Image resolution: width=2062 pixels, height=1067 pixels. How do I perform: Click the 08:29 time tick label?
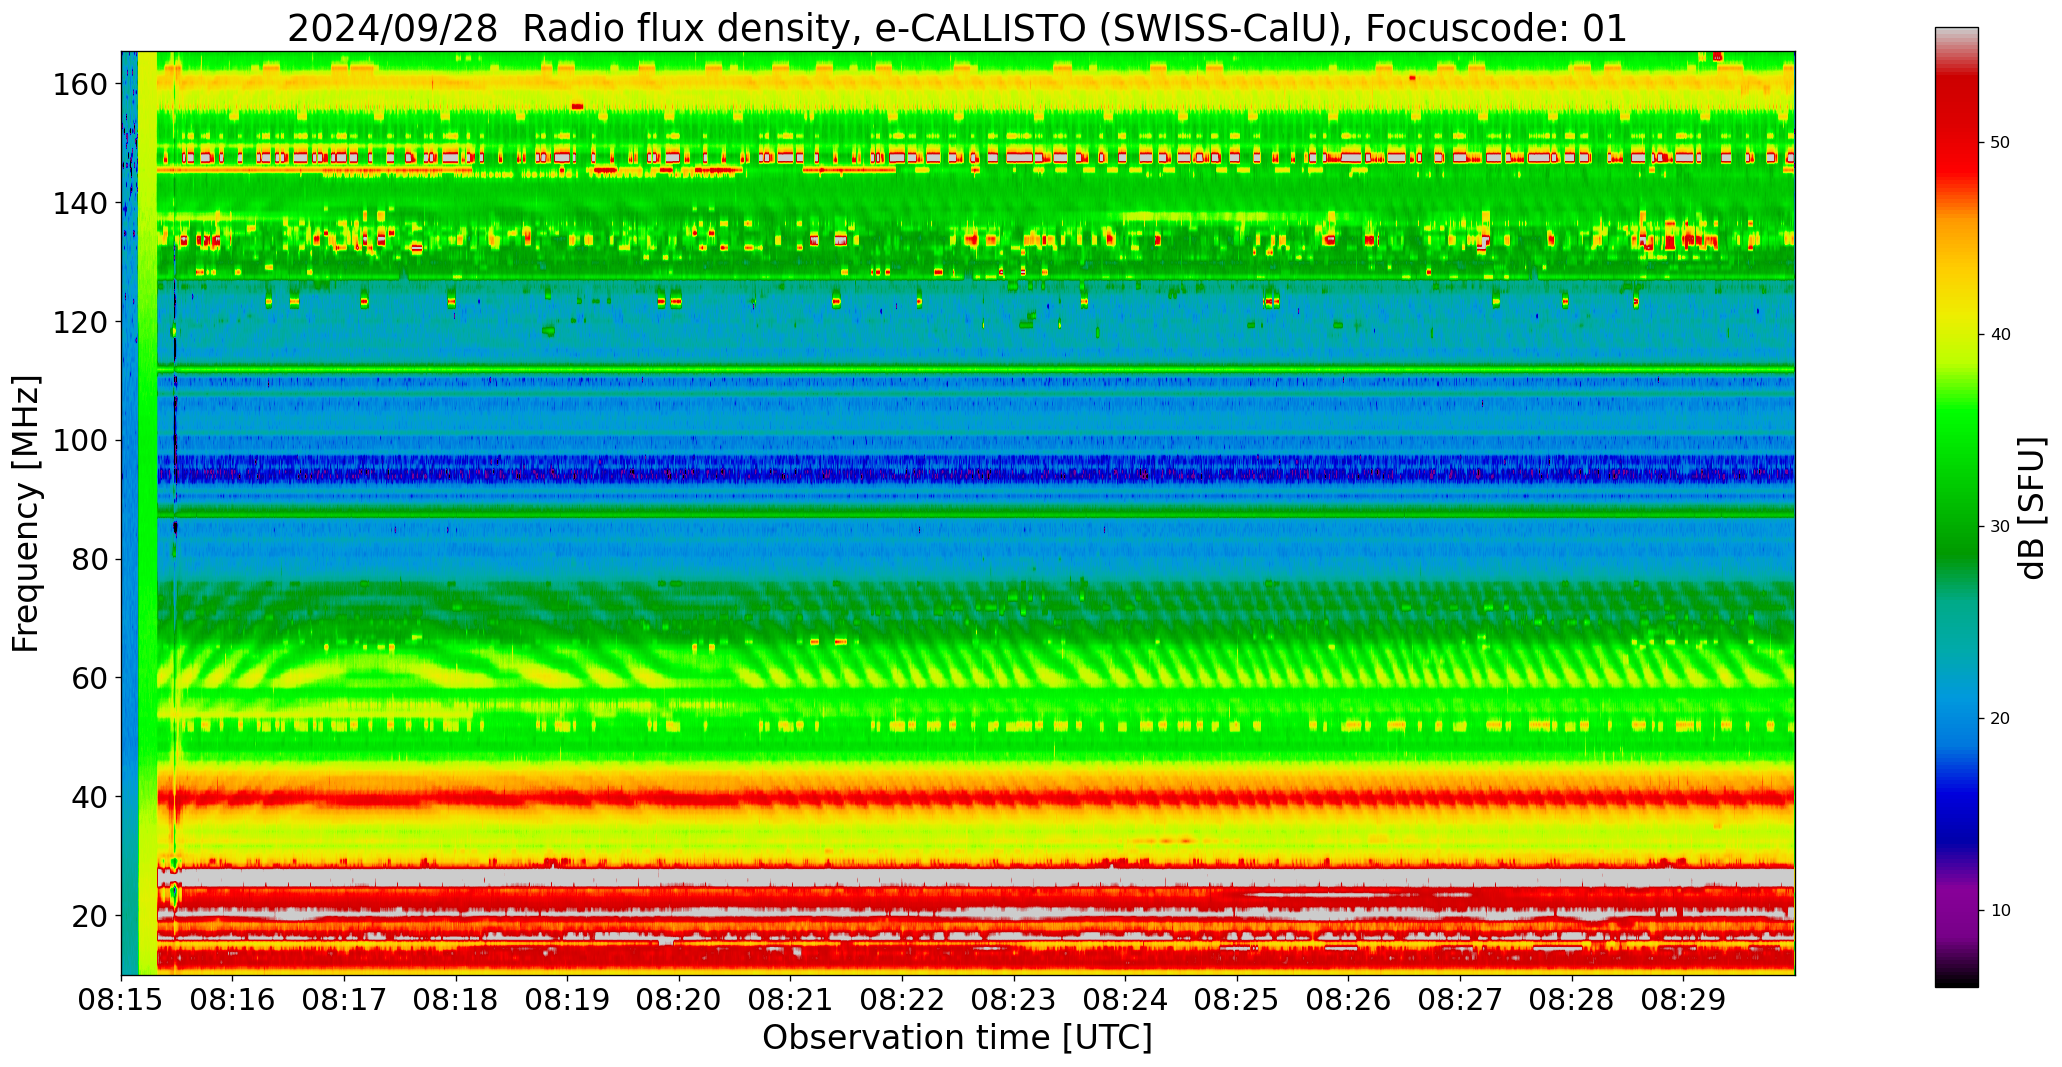tap(1683, 1001)
